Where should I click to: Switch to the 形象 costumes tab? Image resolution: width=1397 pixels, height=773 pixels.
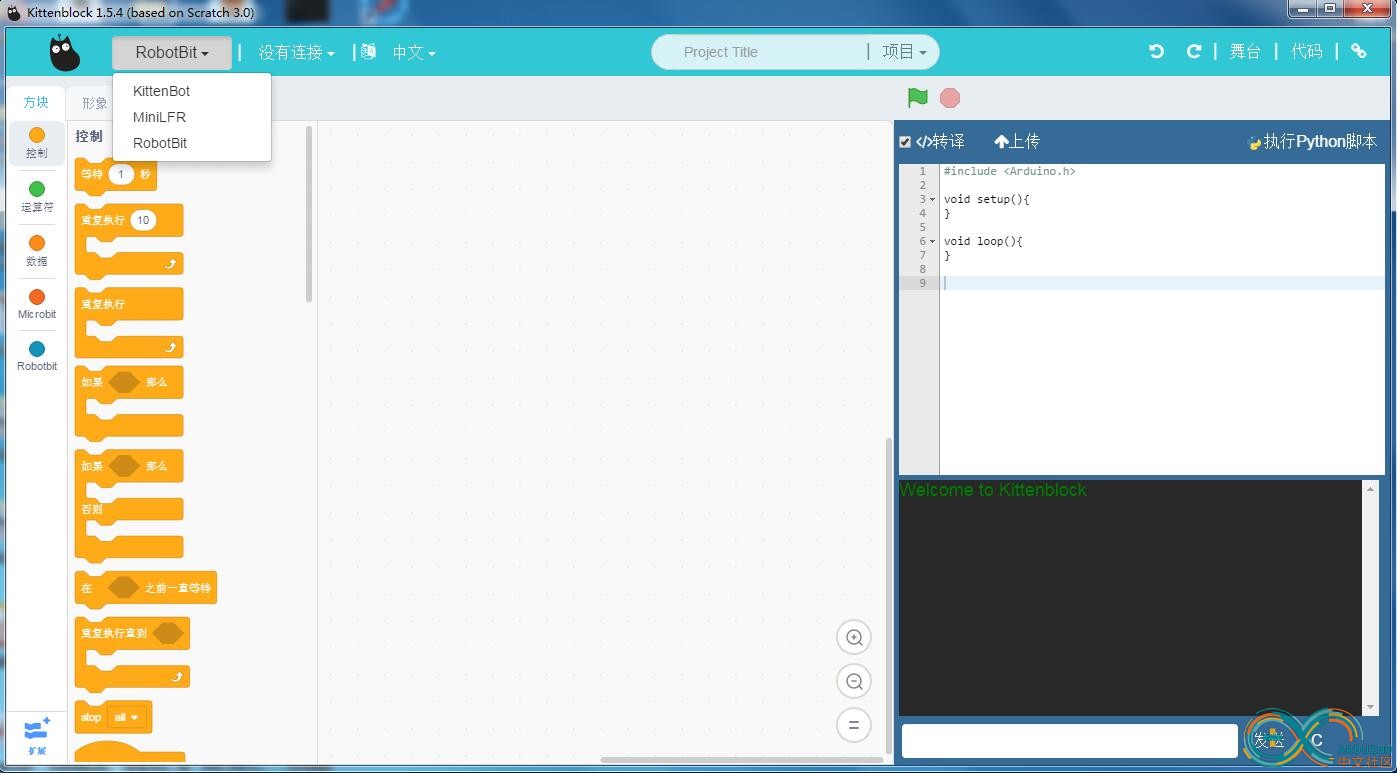95,103
